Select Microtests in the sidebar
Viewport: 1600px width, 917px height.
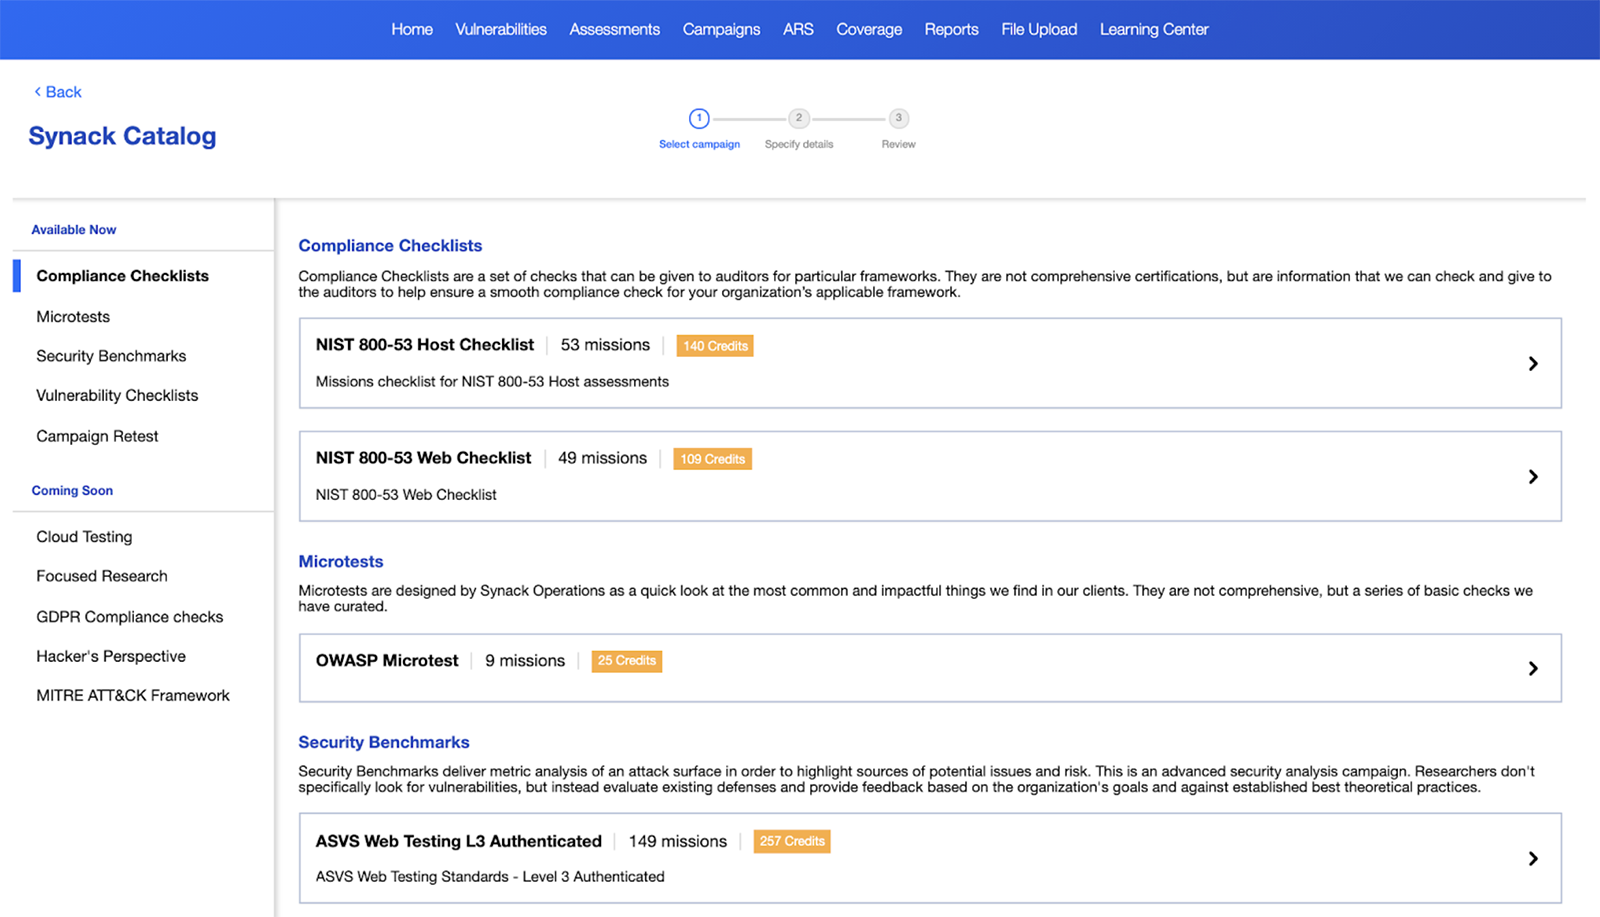pos(72,316)
